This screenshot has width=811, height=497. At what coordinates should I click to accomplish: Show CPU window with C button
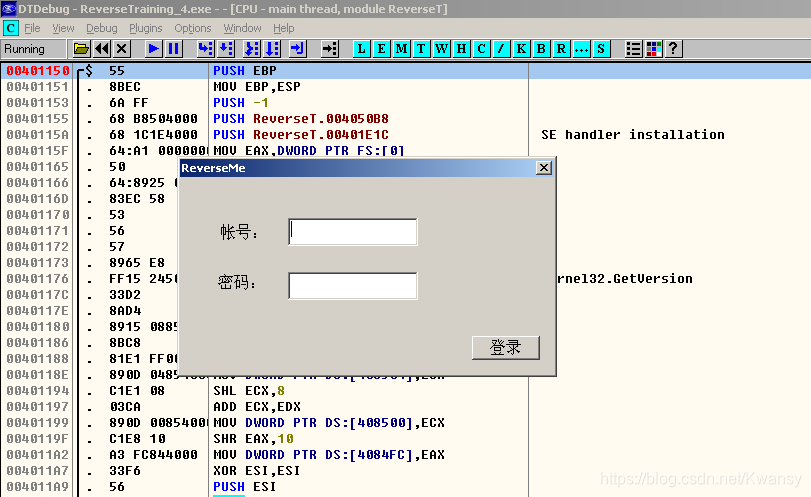click(481, 49)
